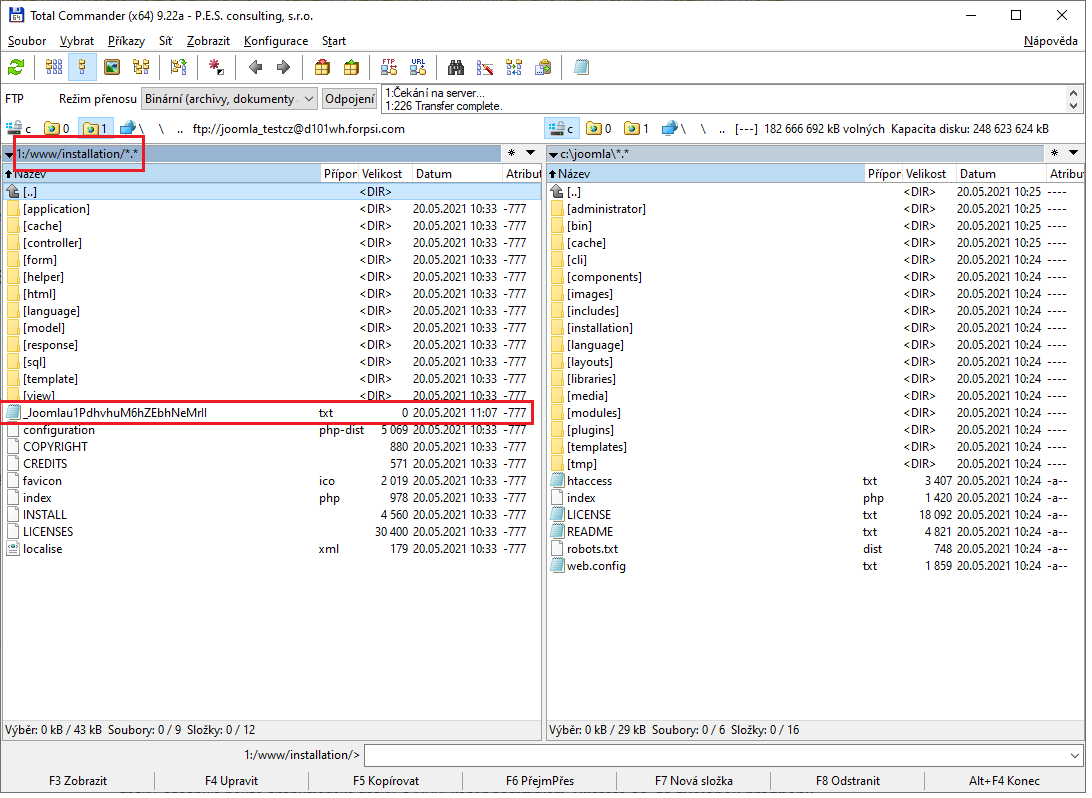Click the F5 Kopírovat button
The width and height of the screenshot is (1092, 798).
pyautogui.click(x=386, y=781)
